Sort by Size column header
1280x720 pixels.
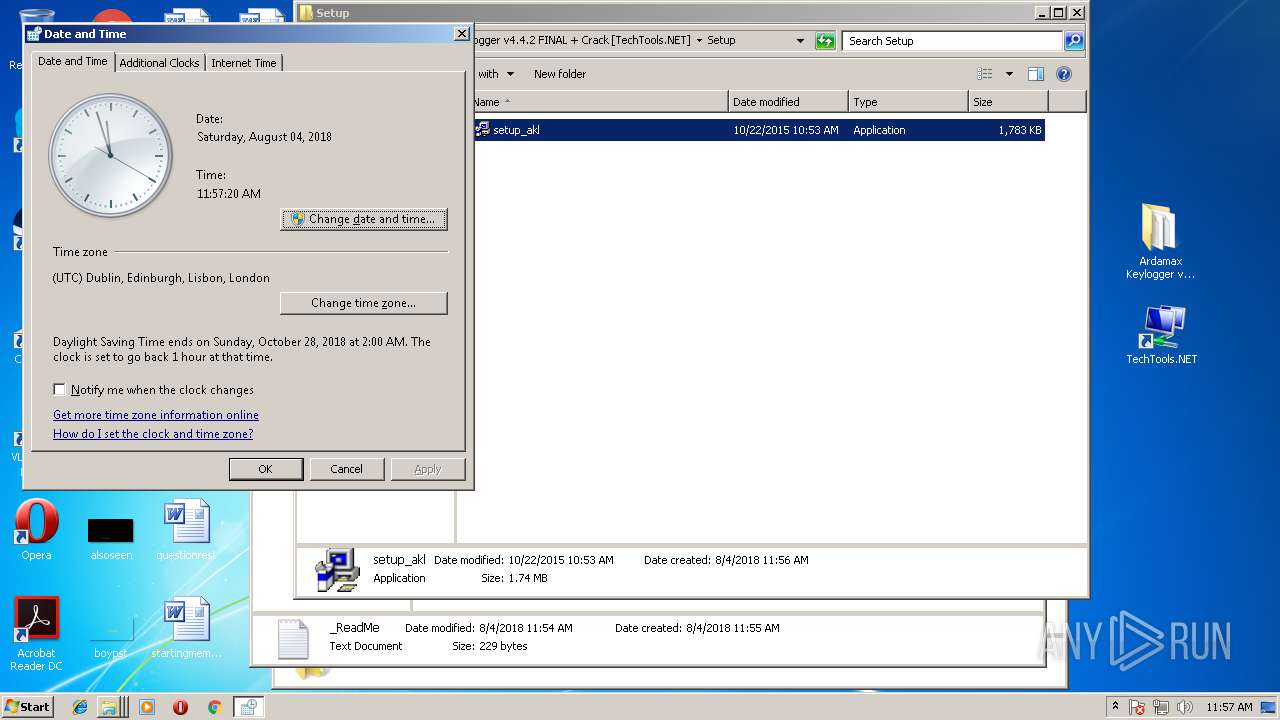click(x=1008, y=102)
